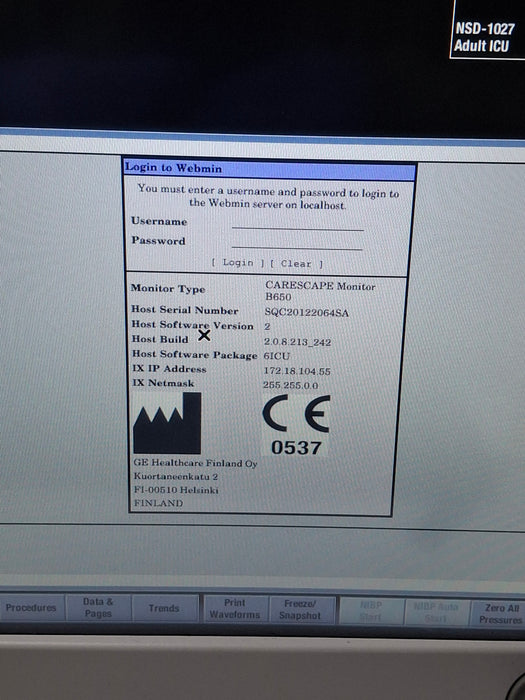Click the FINLAND text
525x700 pixels.
pyautogui.click(x=158, y=503)
